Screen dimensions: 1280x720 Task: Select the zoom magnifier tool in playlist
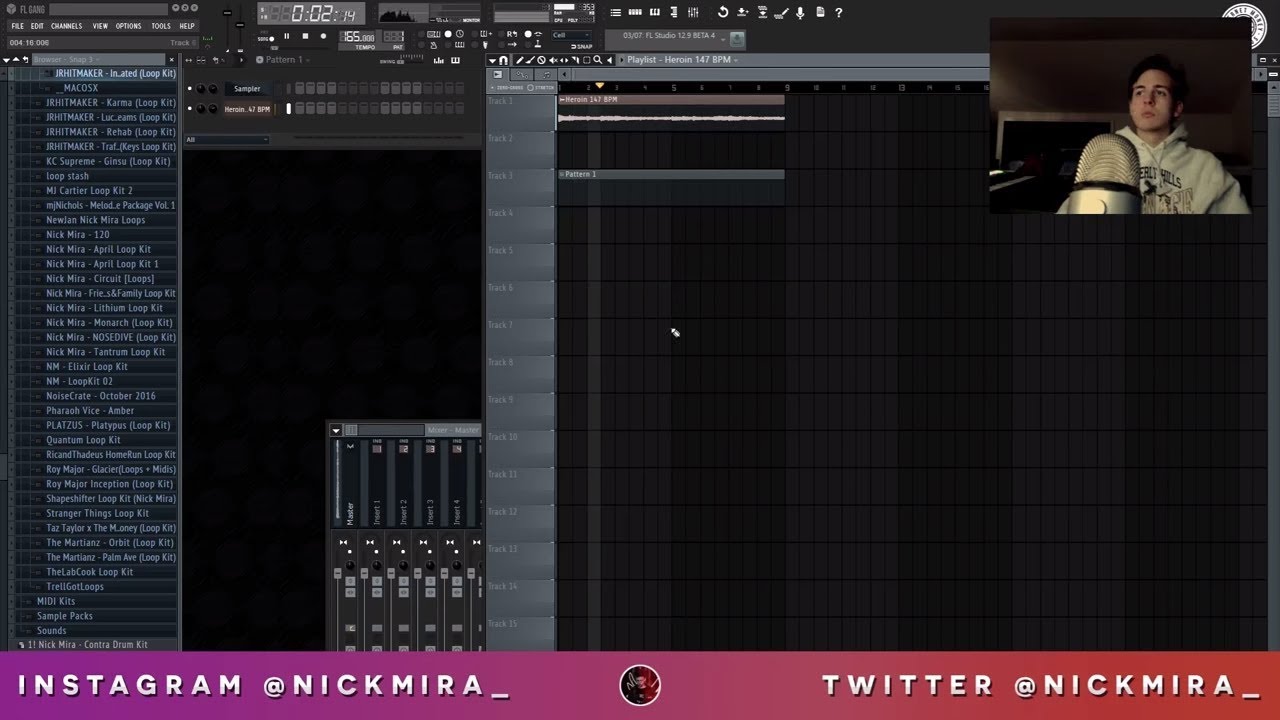pos(598,60)
